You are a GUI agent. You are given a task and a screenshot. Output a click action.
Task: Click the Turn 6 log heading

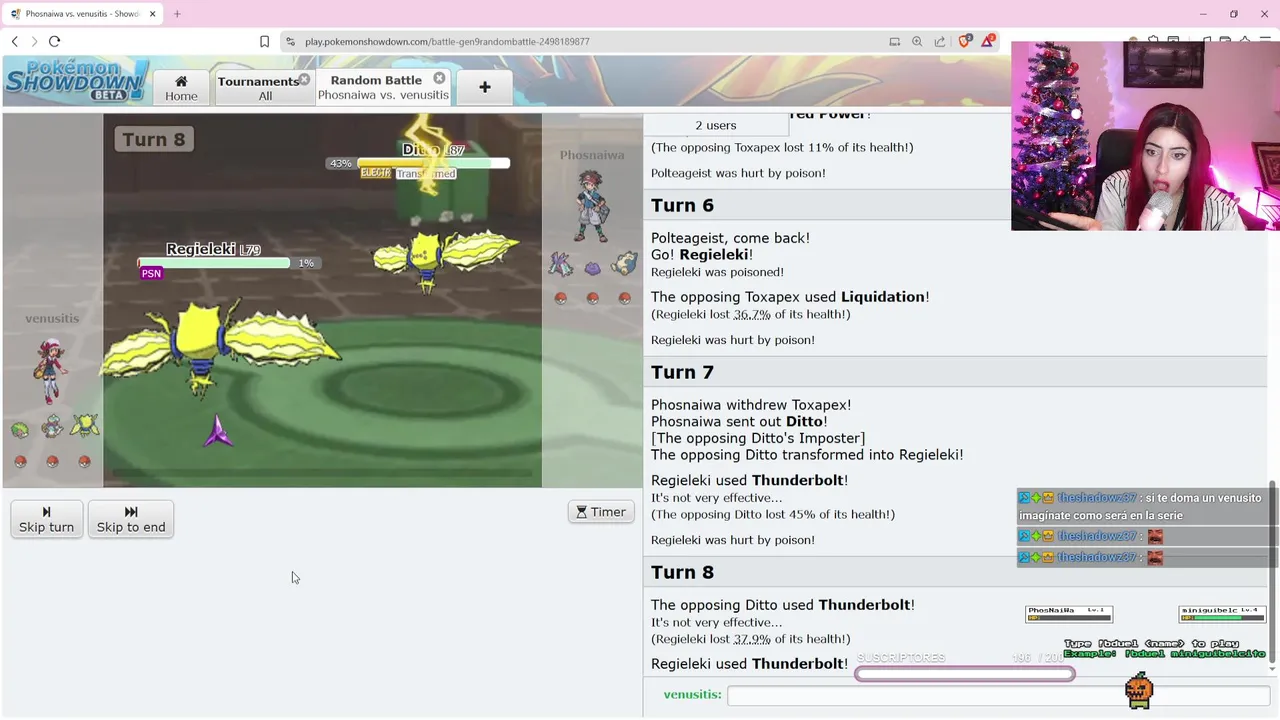point(682,205)
